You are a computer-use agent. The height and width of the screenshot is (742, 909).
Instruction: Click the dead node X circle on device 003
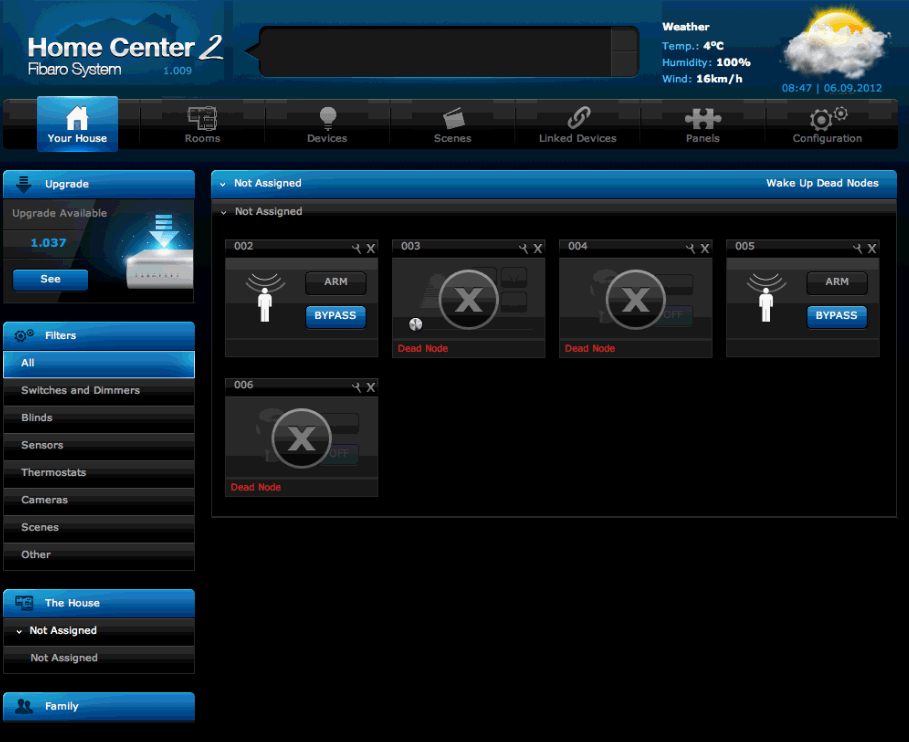click(x=468, y=299)
